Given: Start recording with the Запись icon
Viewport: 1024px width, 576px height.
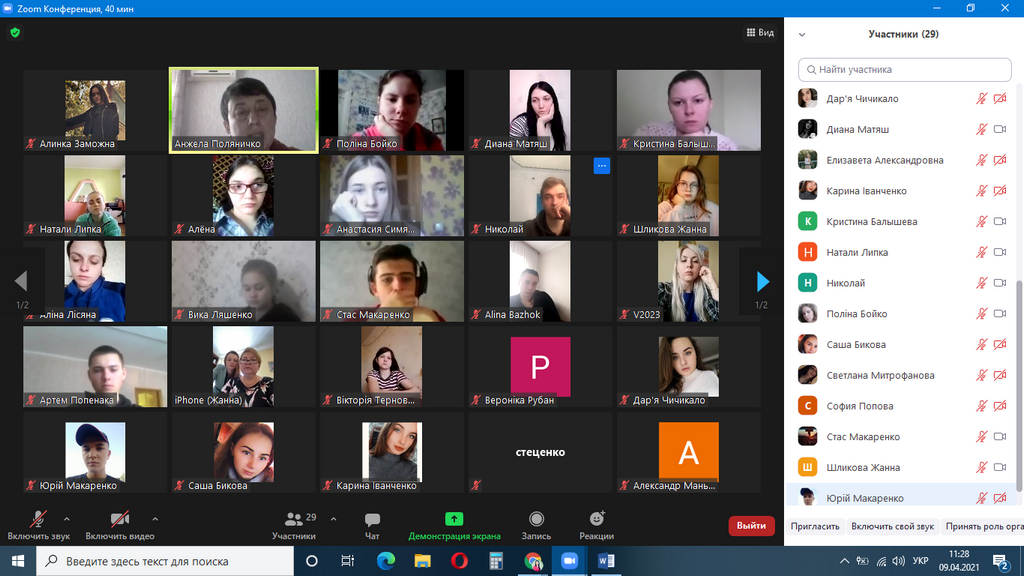Looking at the screenshot, I should [x=536, y=519].
